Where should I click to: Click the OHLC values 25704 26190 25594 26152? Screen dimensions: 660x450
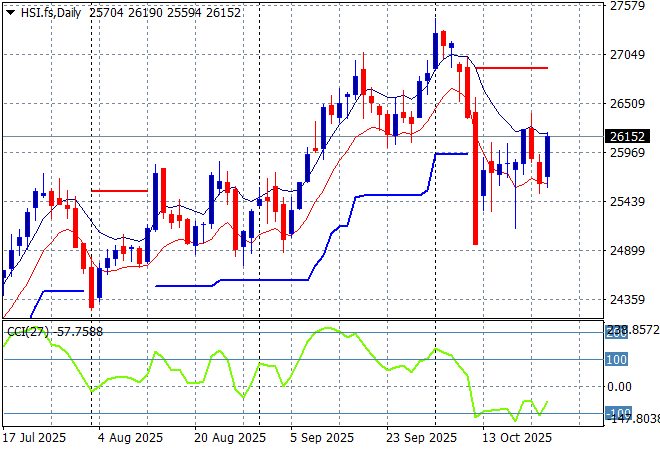(165, 13)
